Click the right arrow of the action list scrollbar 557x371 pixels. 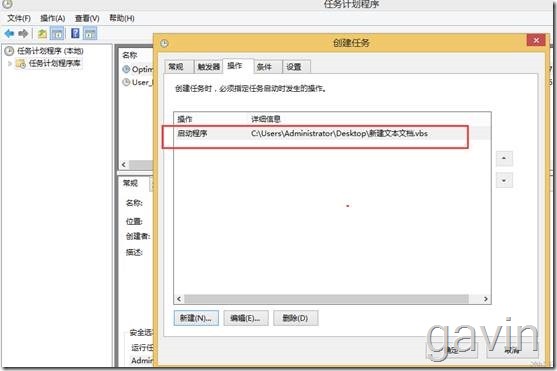486,299
